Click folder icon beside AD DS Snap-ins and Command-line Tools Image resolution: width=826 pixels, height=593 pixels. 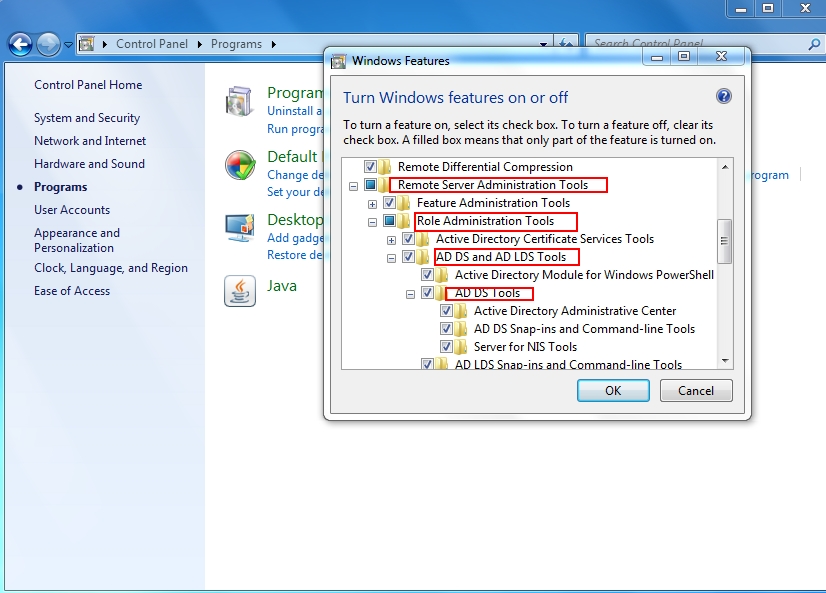click(x=461, y=329)
